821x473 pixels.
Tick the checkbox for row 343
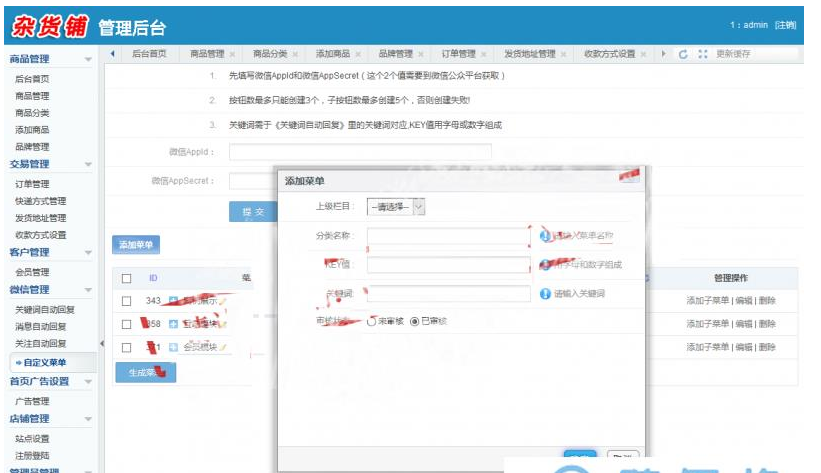(x=126, y=301)
